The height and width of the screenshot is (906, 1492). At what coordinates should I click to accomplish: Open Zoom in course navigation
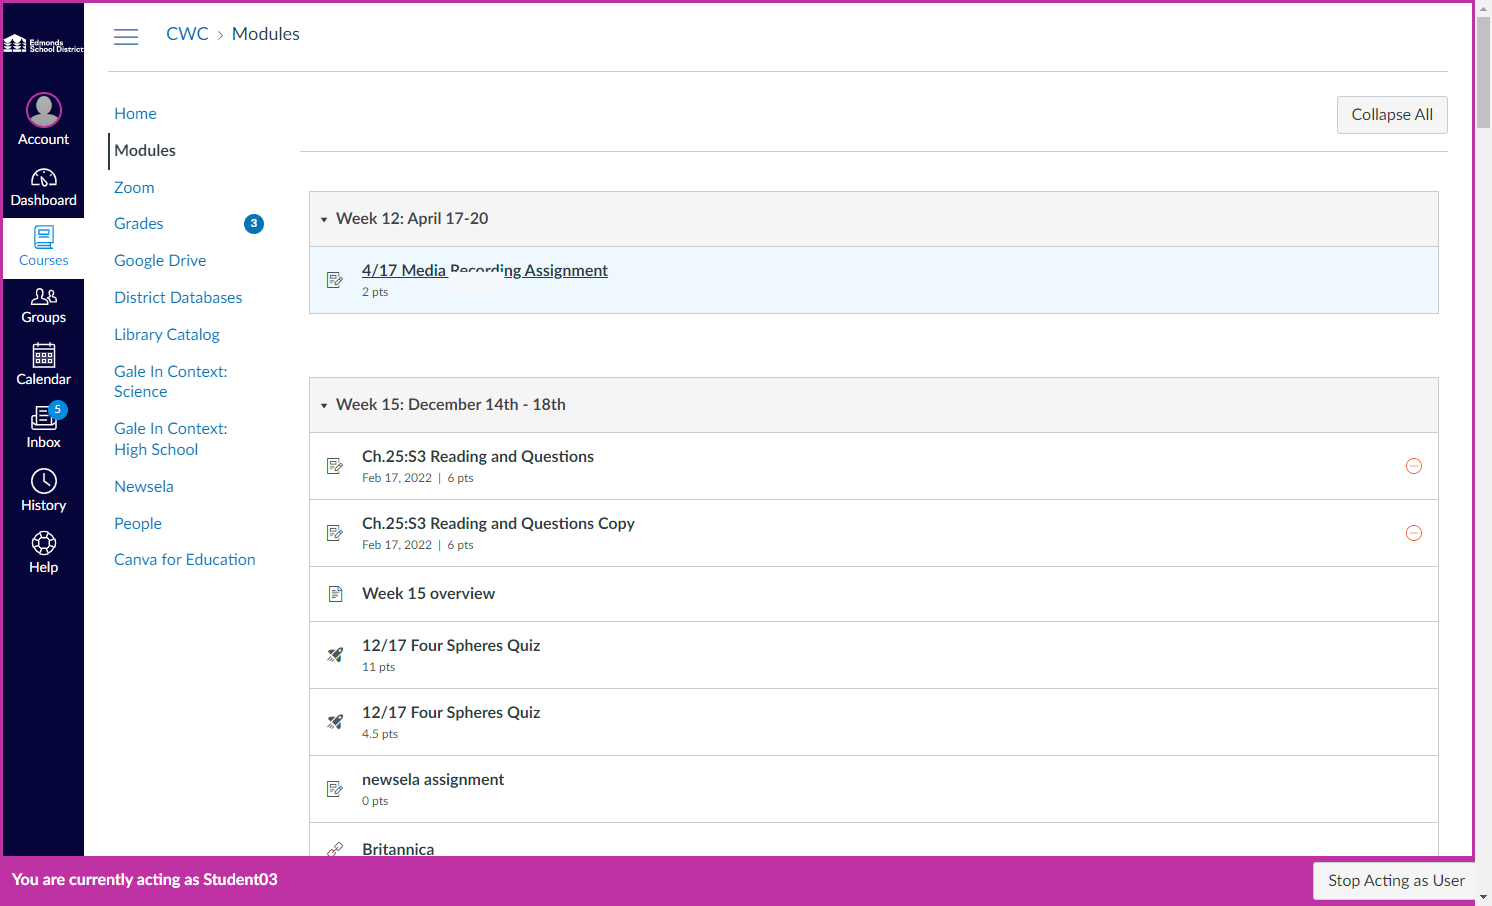(x=134, y=188)
